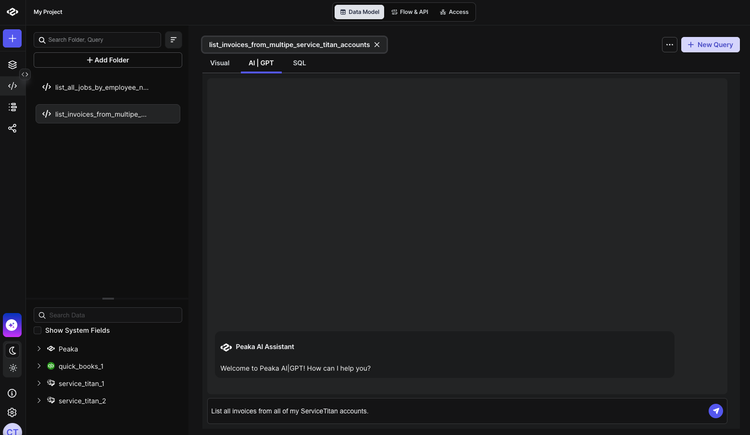The width and height of the screenshot is (750, 435).
Task: Click the Add Folder button
Action: [x=108, y=60]
